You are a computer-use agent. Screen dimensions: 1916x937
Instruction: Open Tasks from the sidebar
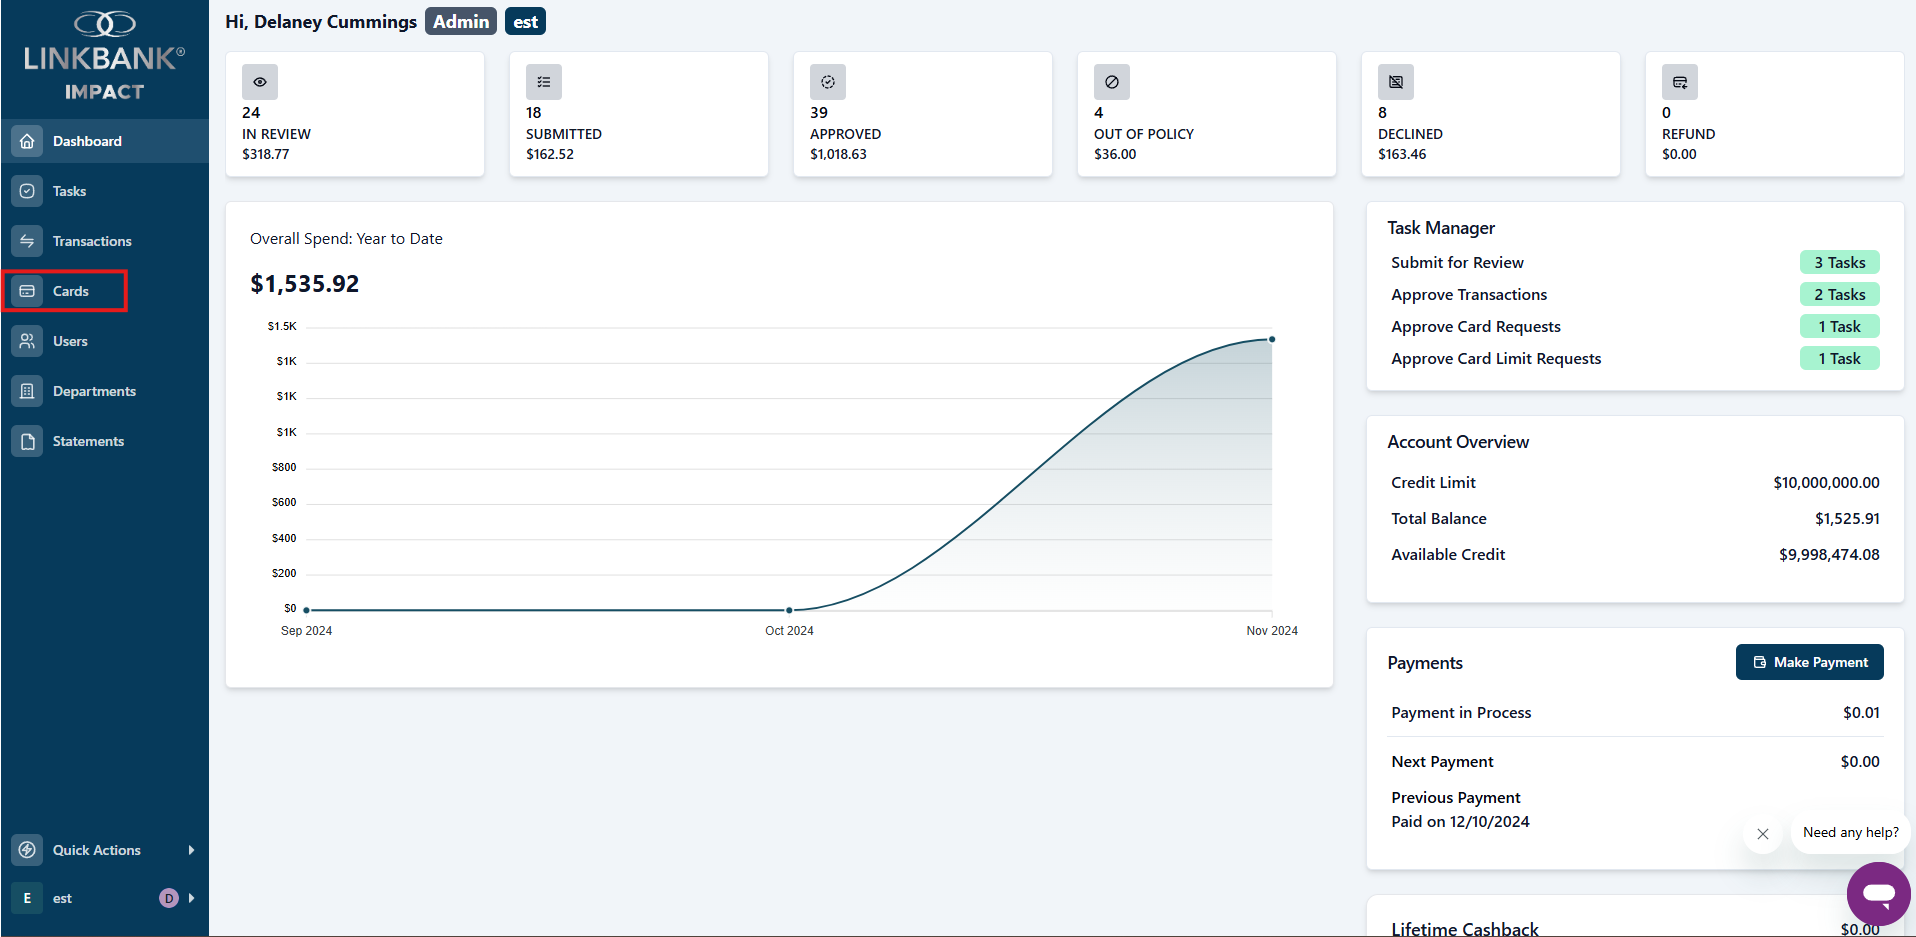point(105,191)
